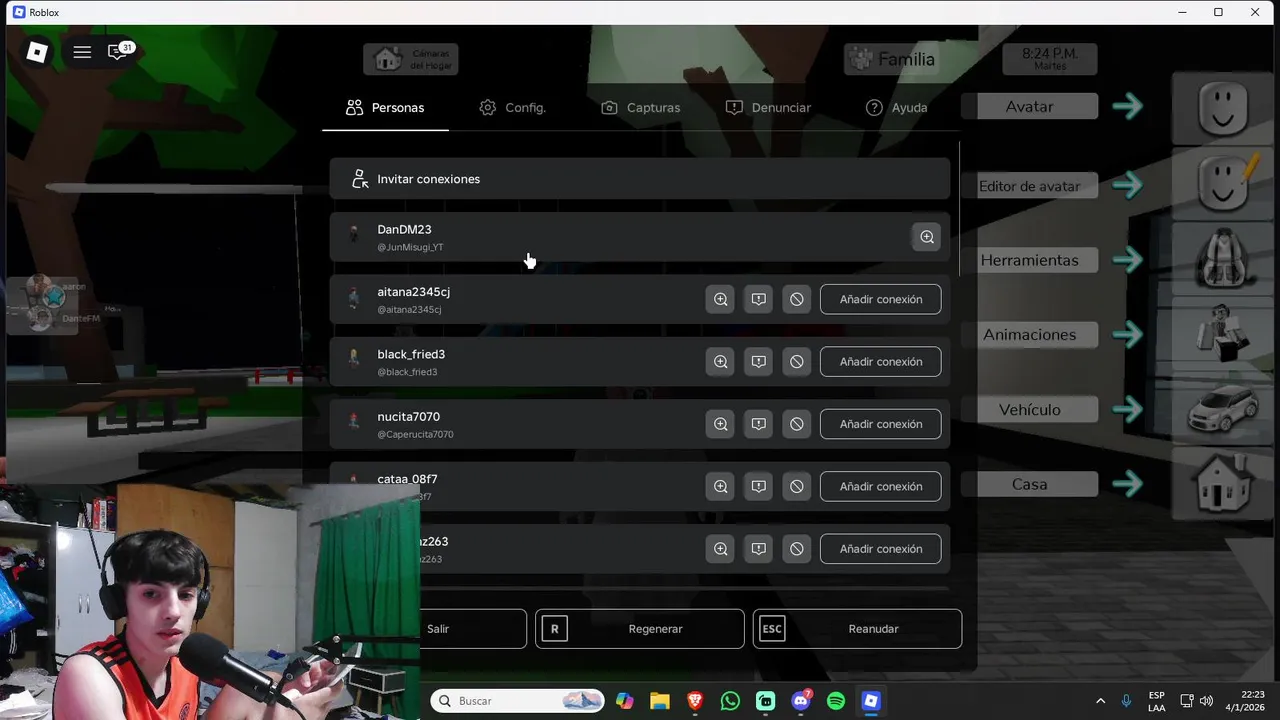Open File Explorer from the taskbar
This screenshot has height=720, width=1280.
(x=660, y=701)
